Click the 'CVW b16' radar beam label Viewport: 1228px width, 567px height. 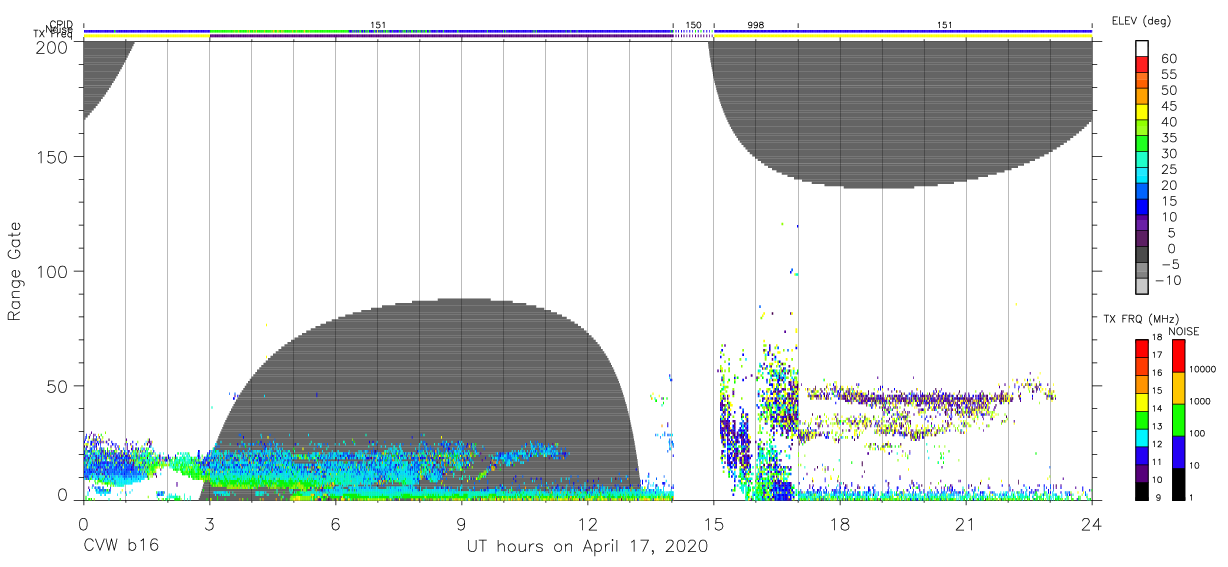tap(121, 547)
